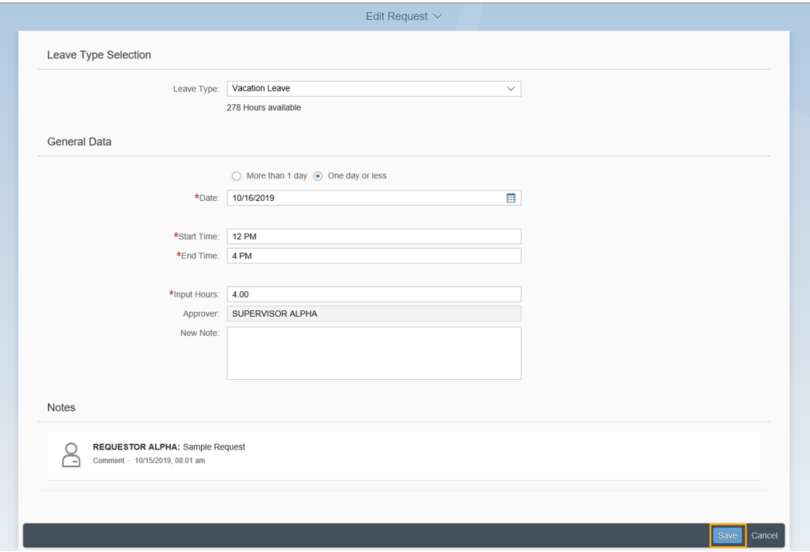The image size is (810, 552).
Task: Click the chevron next to Edit Request
Action: (x=438, y=16)
